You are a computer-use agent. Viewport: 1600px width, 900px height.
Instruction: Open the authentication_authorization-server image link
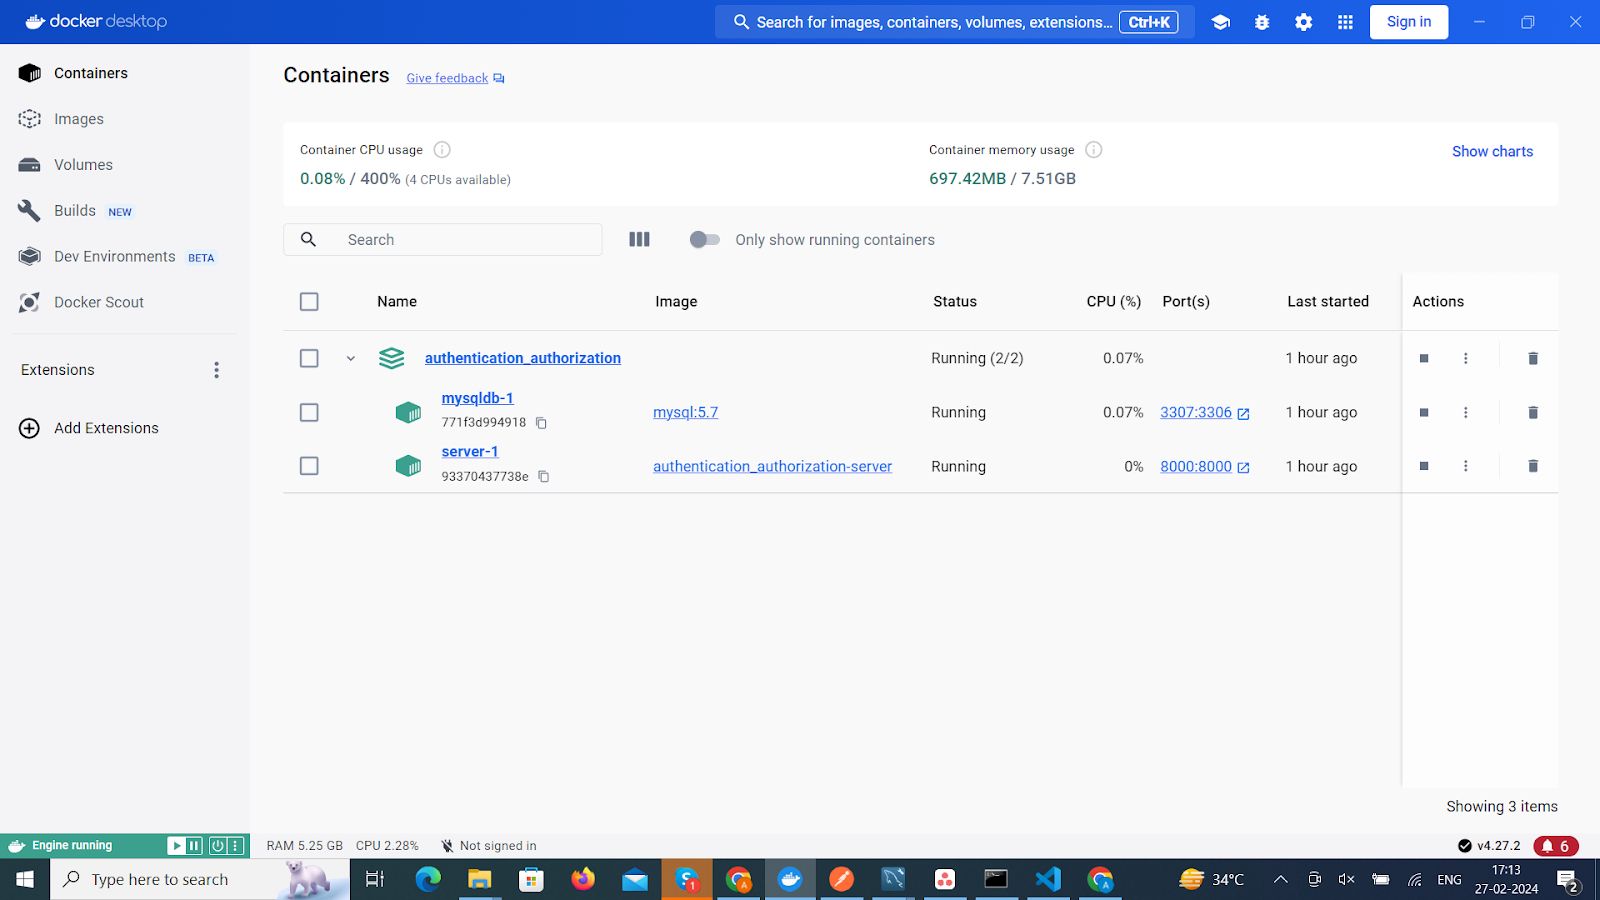772,466
